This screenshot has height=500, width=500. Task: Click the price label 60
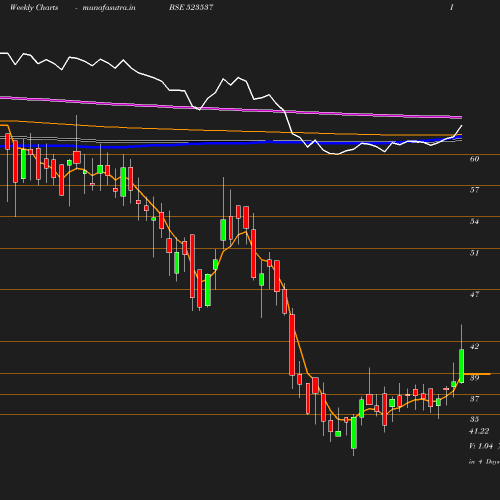point(474,159)
